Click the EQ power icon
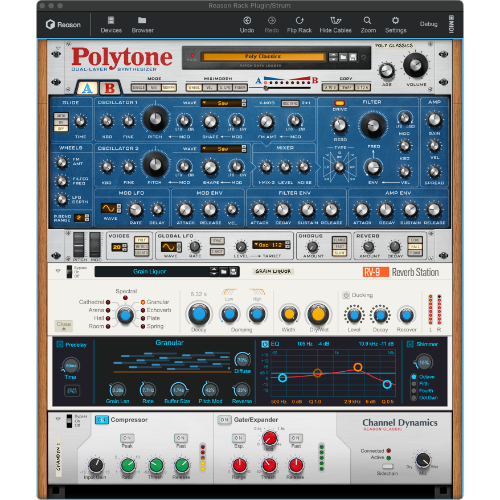 tap(265, 344)
